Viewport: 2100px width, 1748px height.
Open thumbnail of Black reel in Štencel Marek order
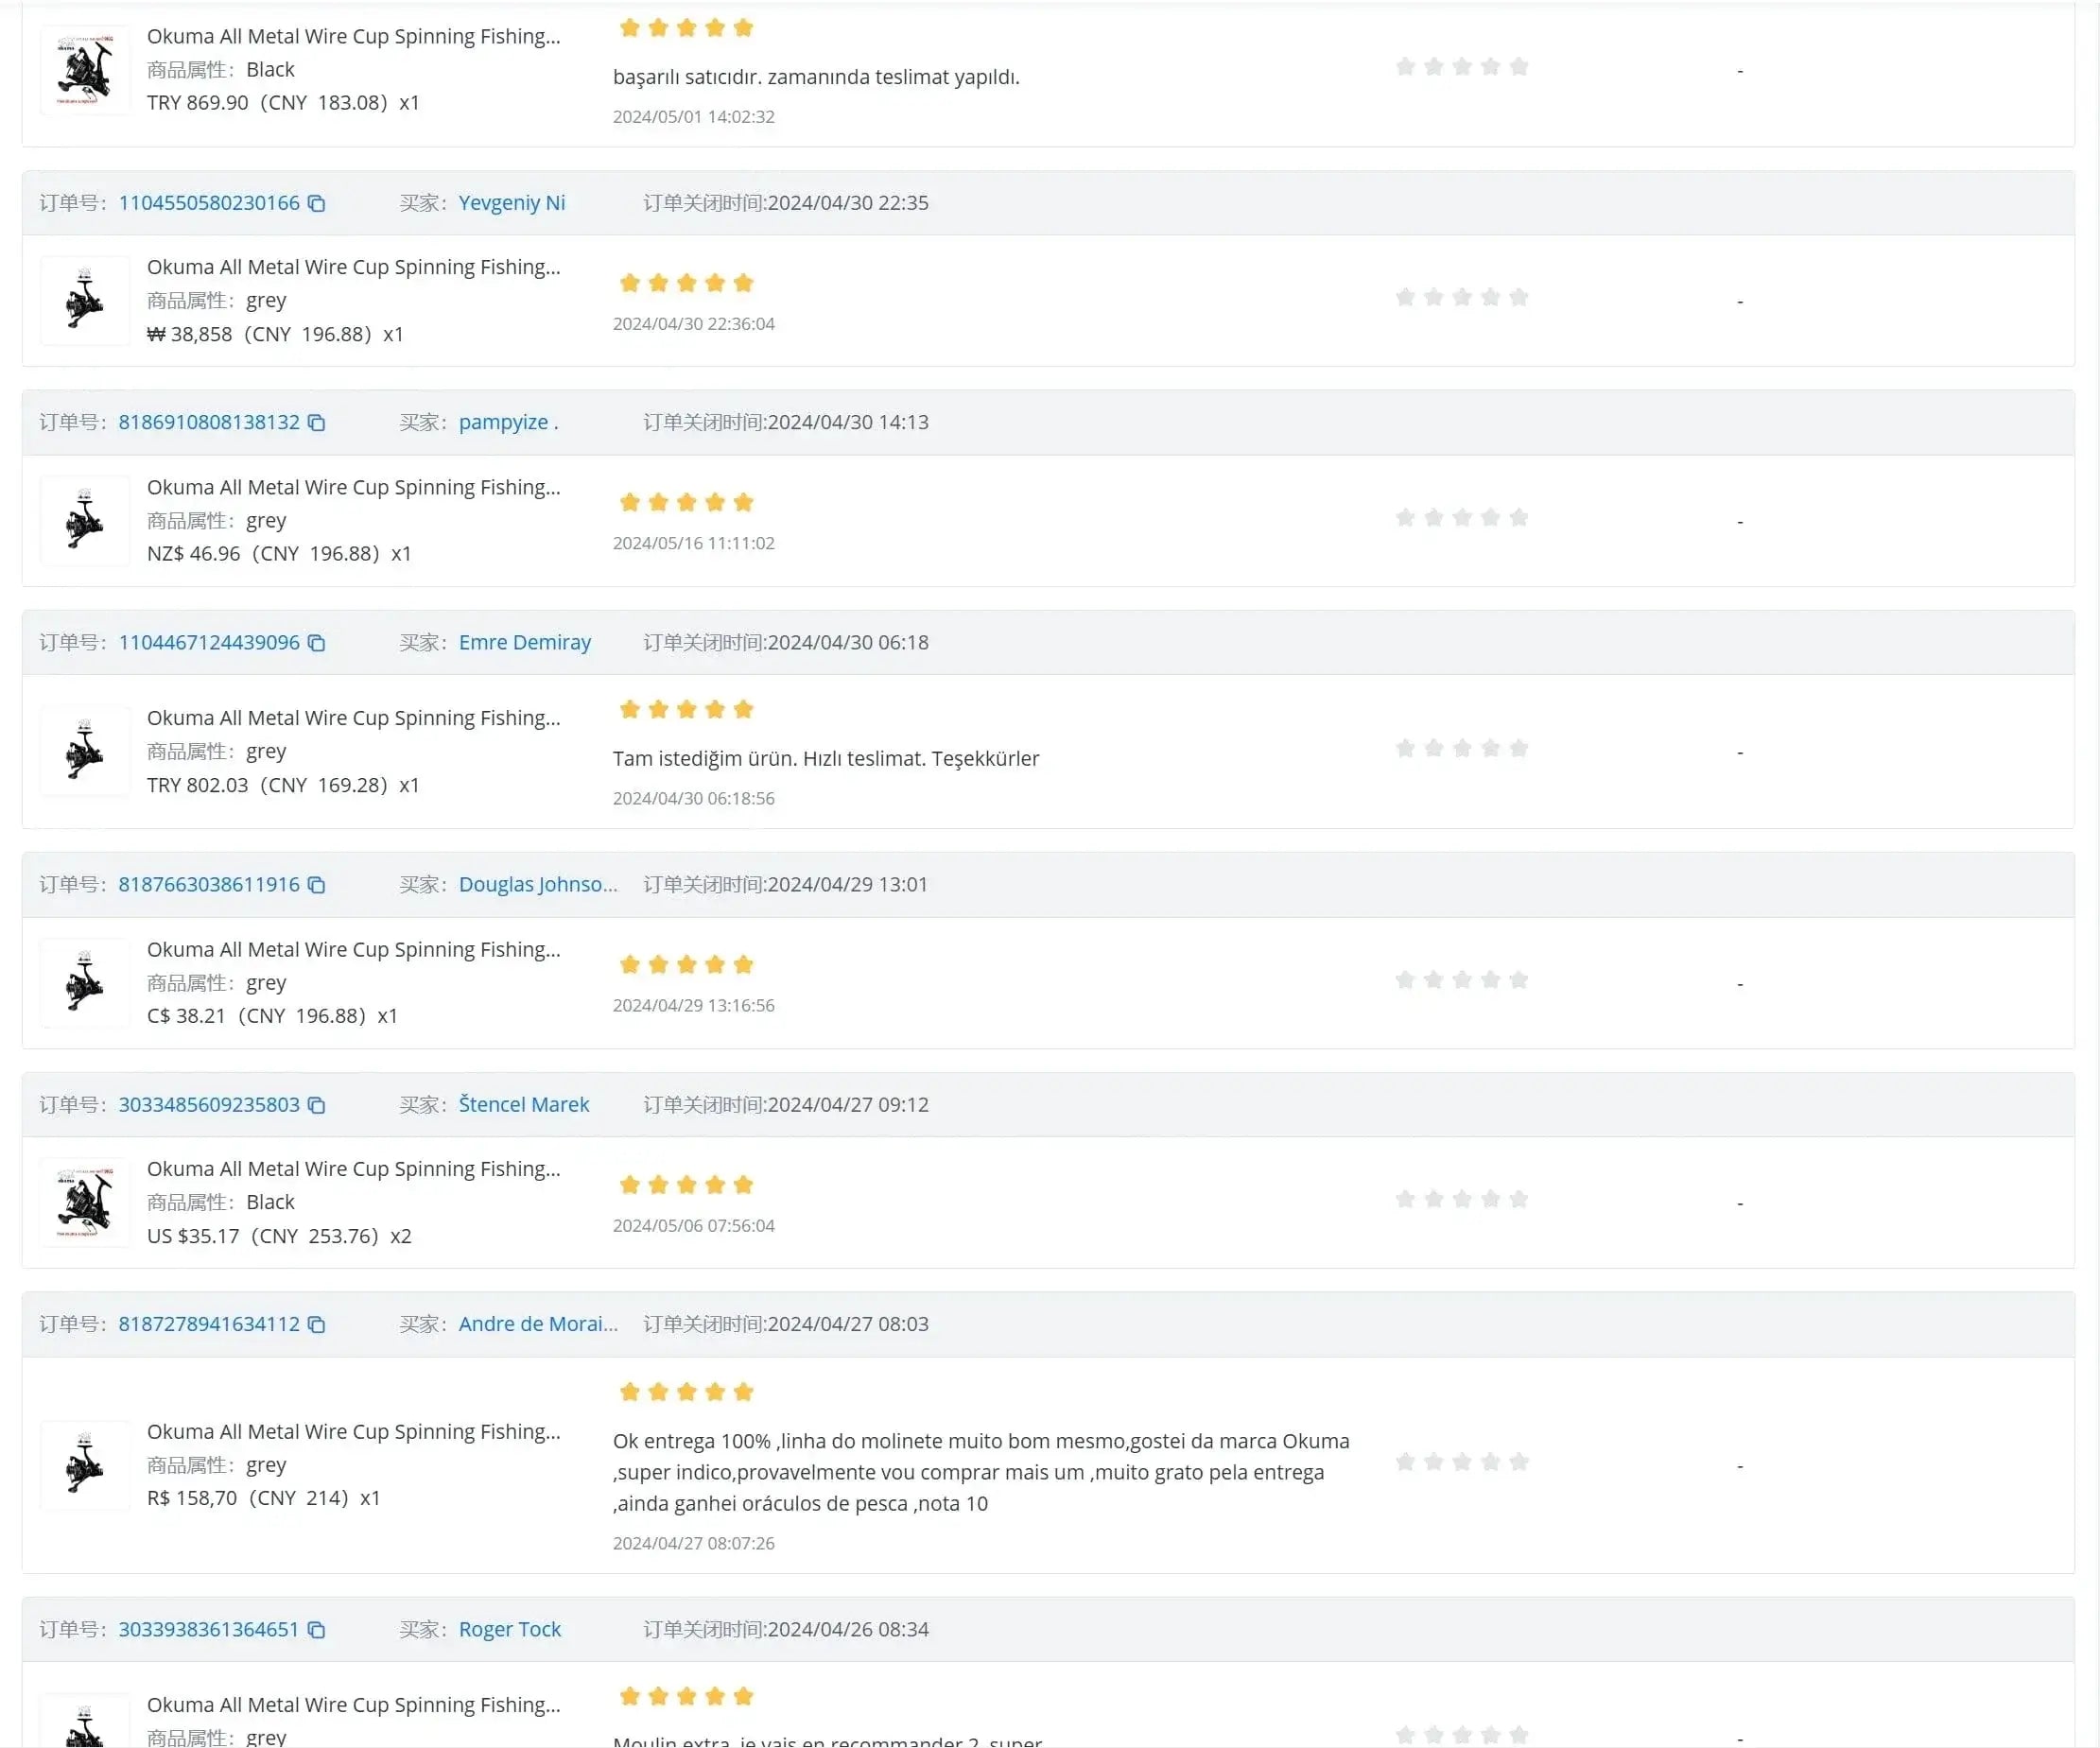pyautogui.click(x=85, y=1201)
